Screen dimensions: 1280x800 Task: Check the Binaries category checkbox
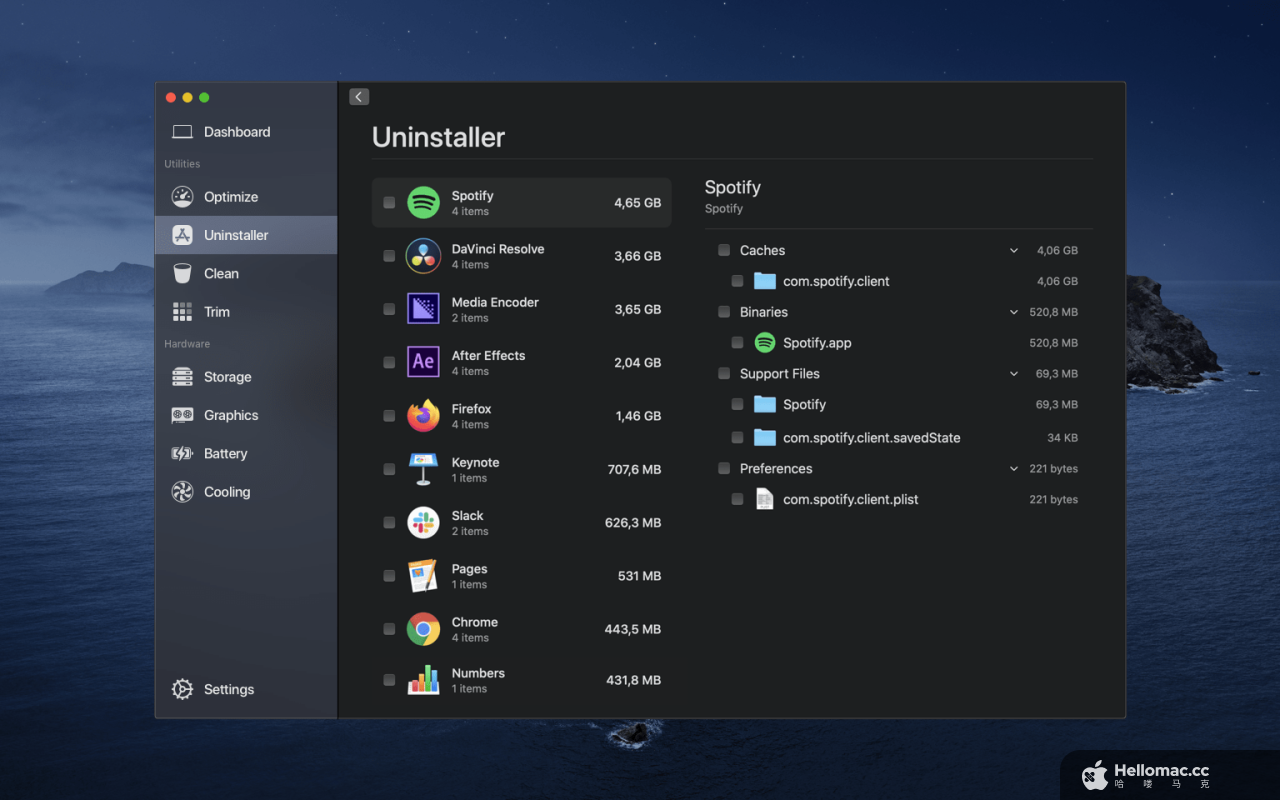point(724,312)
